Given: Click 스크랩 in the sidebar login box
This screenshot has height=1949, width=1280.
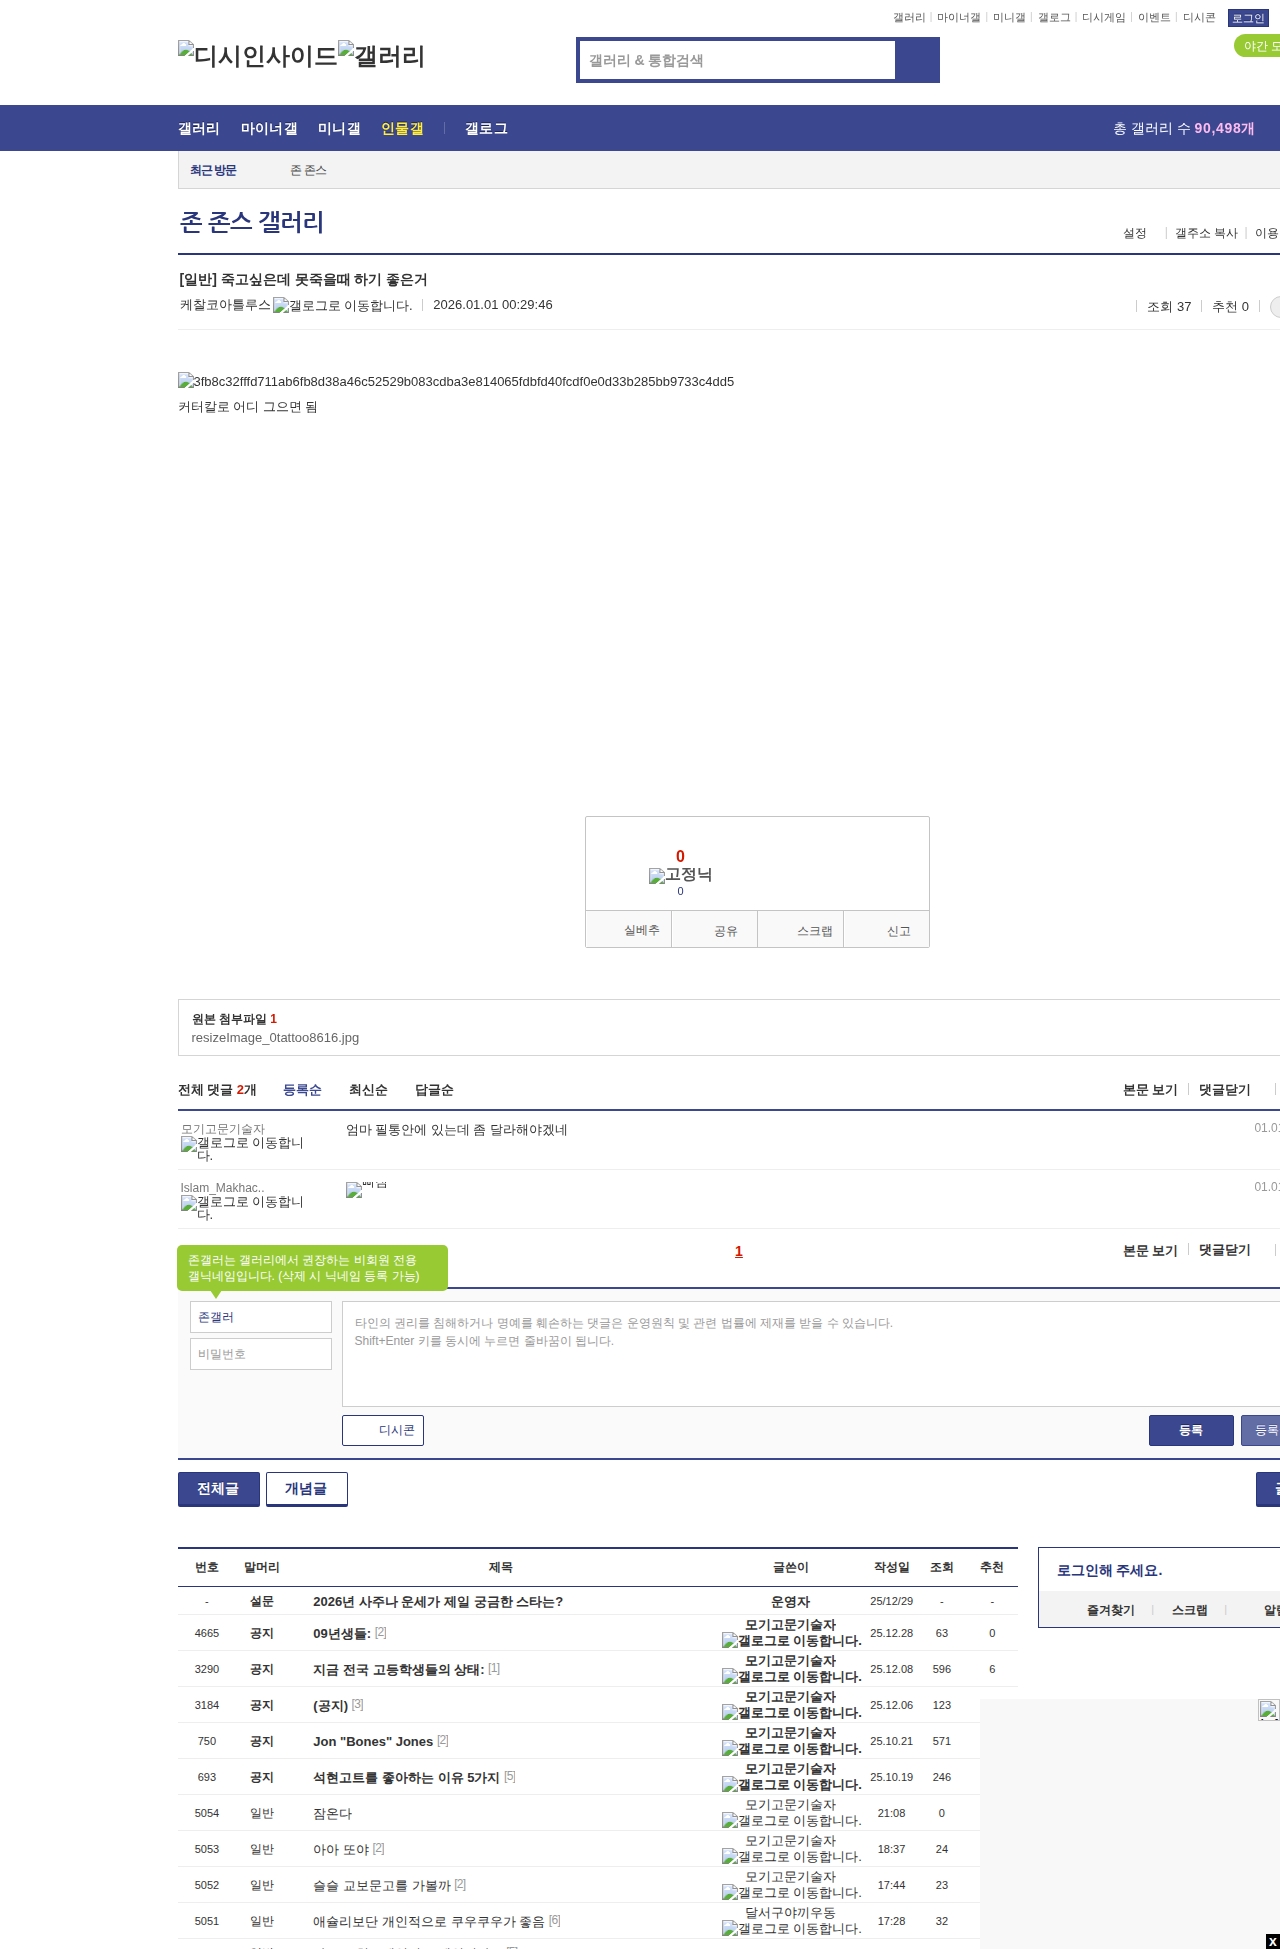Looking at the screenshot, I should click(1190, 1610).
